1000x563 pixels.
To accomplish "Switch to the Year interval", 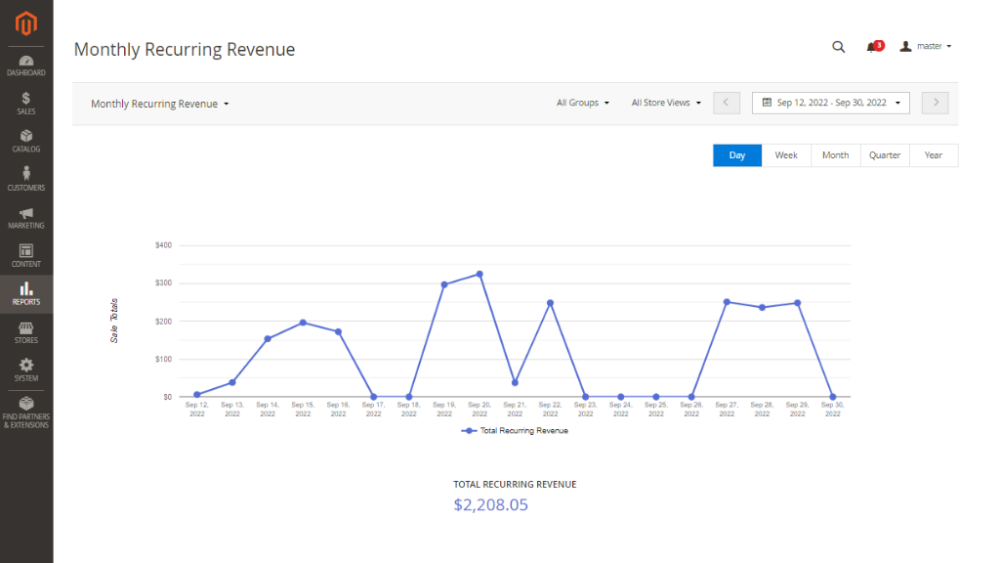I will coord(934,156).
